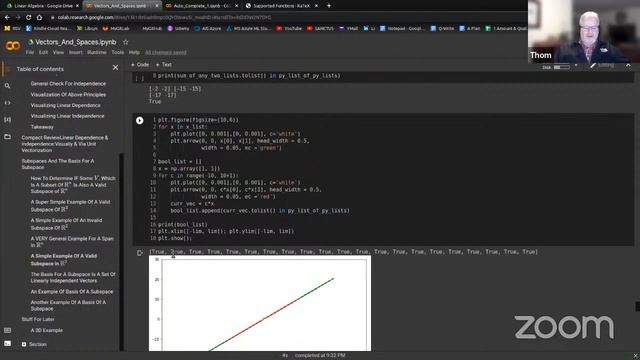Go to Subspaces And The Basis section

click(x=58, y=164)
